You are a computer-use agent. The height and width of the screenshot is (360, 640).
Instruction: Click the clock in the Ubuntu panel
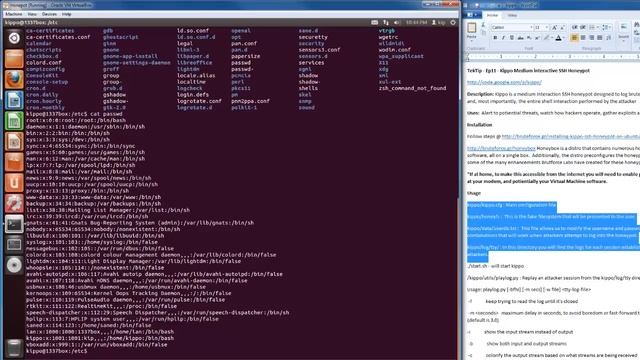(x=416, y=22)
